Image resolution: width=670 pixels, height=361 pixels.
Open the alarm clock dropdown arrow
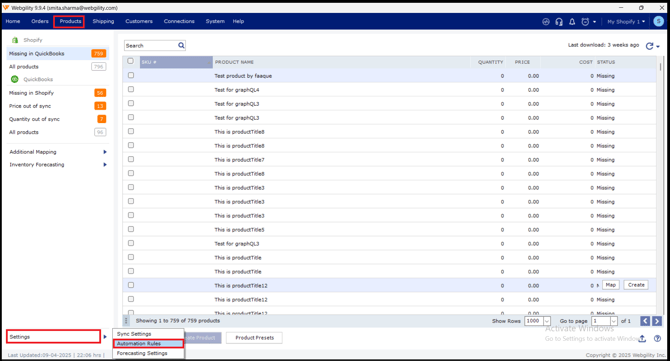594,22
